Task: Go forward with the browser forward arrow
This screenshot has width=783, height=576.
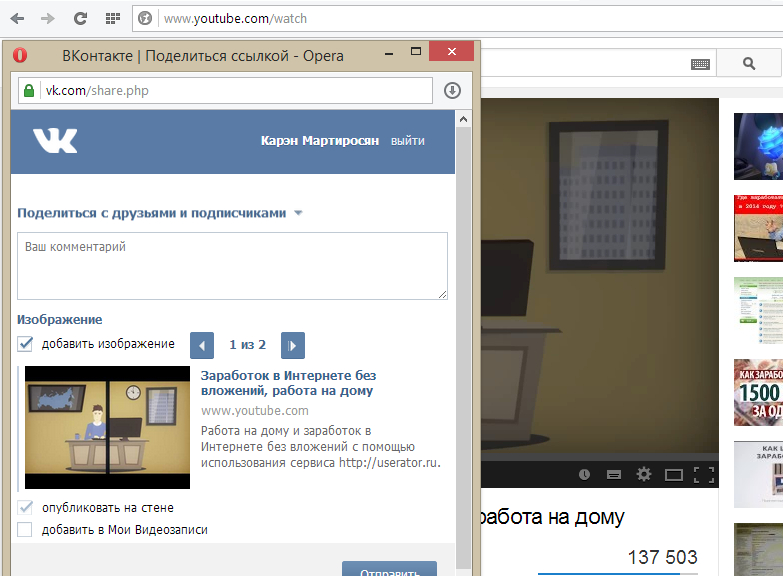Action: pos(48,18)
